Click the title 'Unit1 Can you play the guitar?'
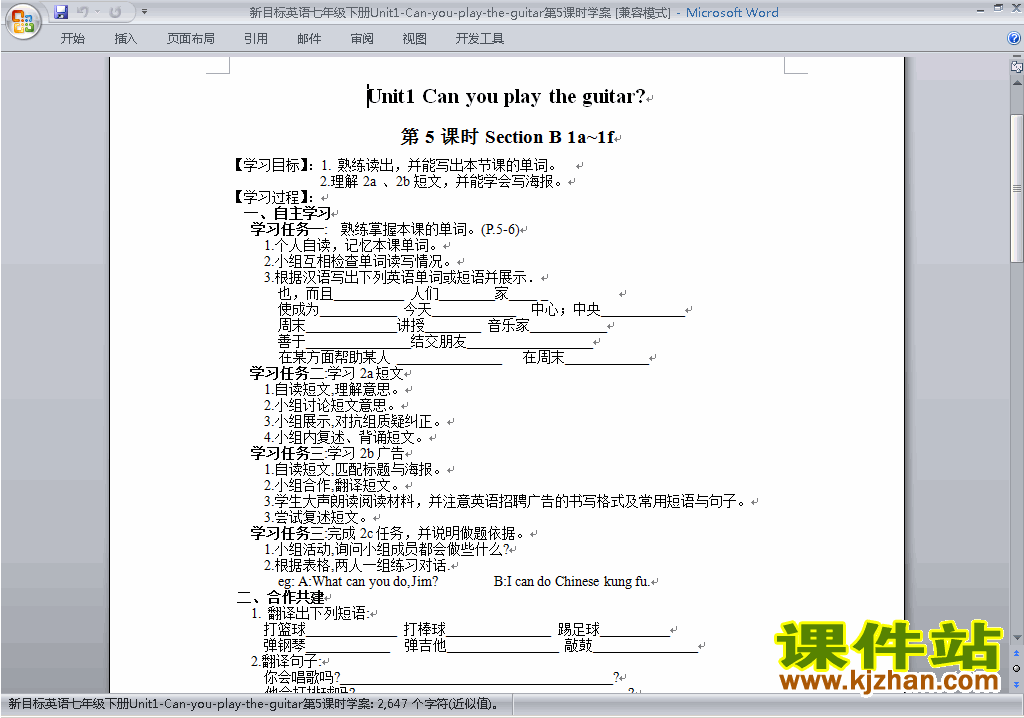1024x718 pixels. point(506,97)
